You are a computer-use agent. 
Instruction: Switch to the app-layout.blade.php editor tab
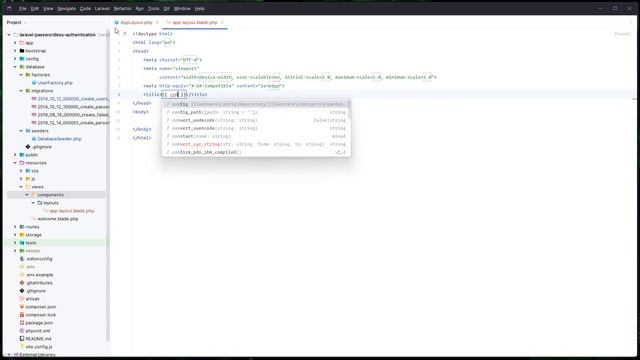[195, 23]
